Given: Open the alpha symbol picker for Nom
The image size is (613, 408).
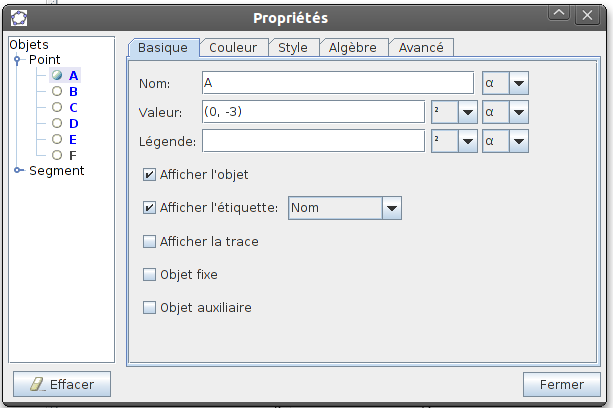Looking at the screenshot, I should pyautogui.click(x=504, y=83).
